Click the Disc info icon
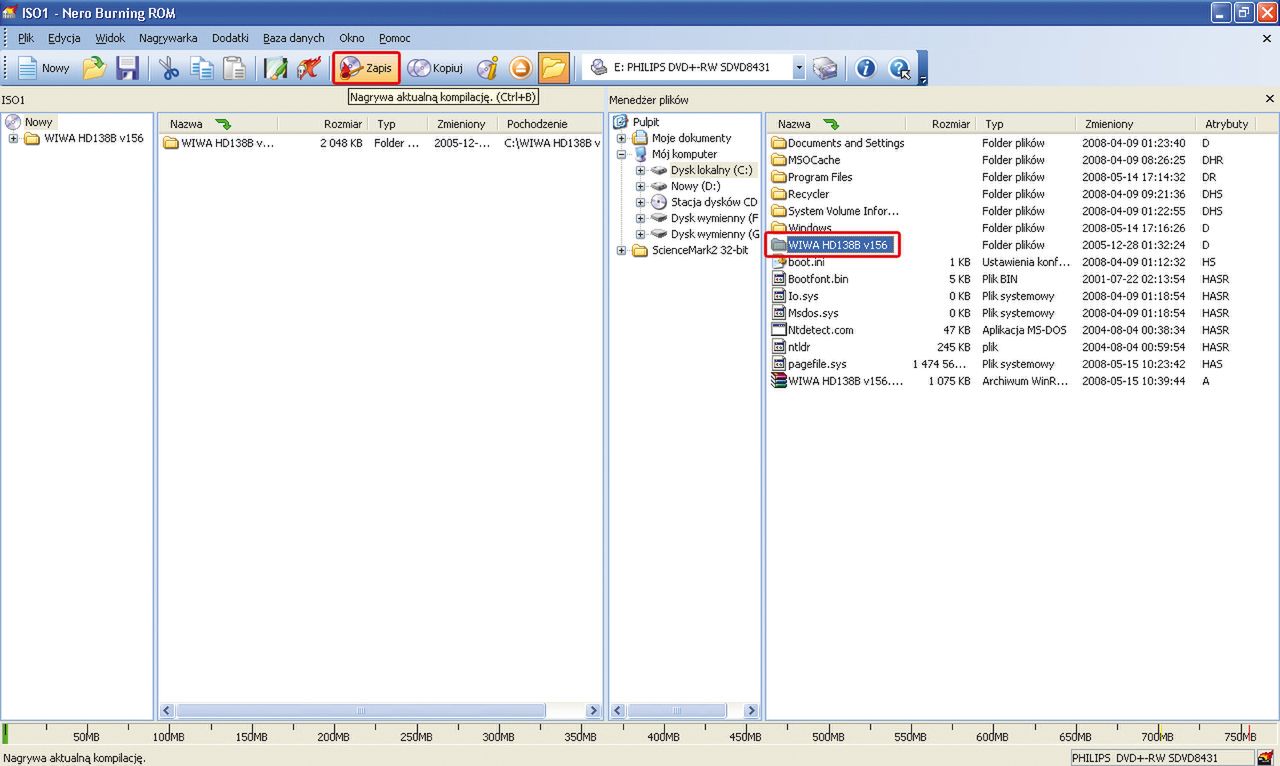1280x766 pixels. pos(487,68)
